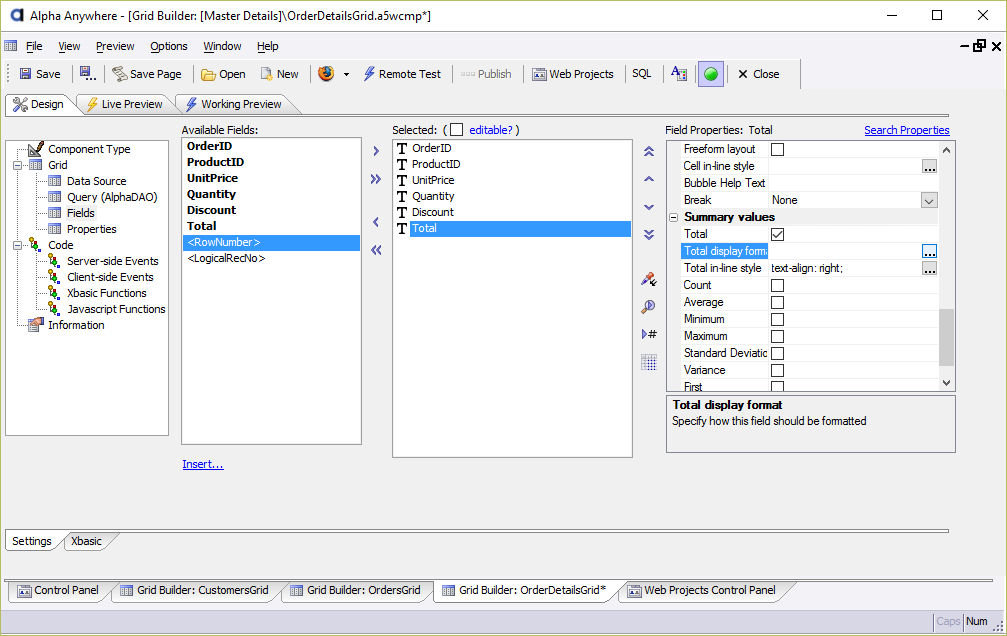Collapse the Summary values section
This screenshot has height=636, width=1007.
(x=674, y=218)
